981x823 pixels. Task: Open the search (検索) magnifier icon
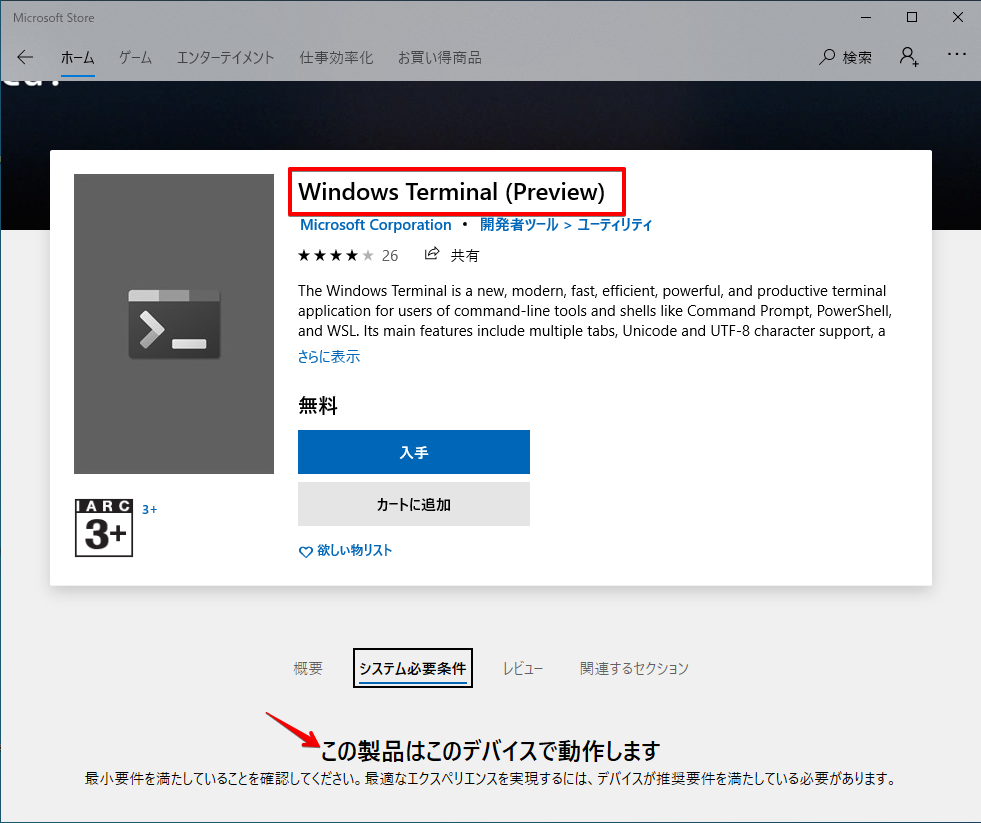(x=827, y=58)
